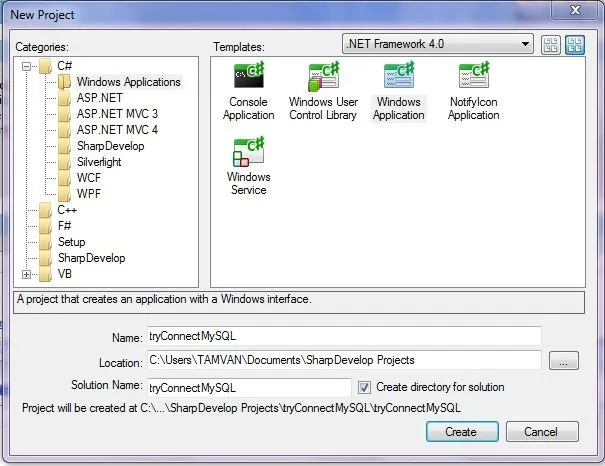Image resolution: width=605 pixels, height=466 pixels.
Task: Click the Create button
Action: pos(462,432)
